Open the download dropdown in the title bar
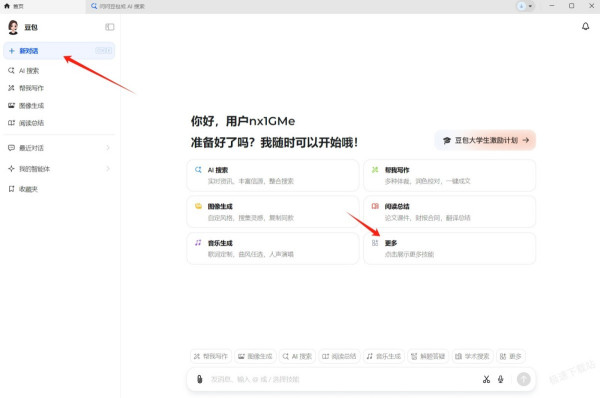Viewport: 600px width, 398px height. [525, 6]
